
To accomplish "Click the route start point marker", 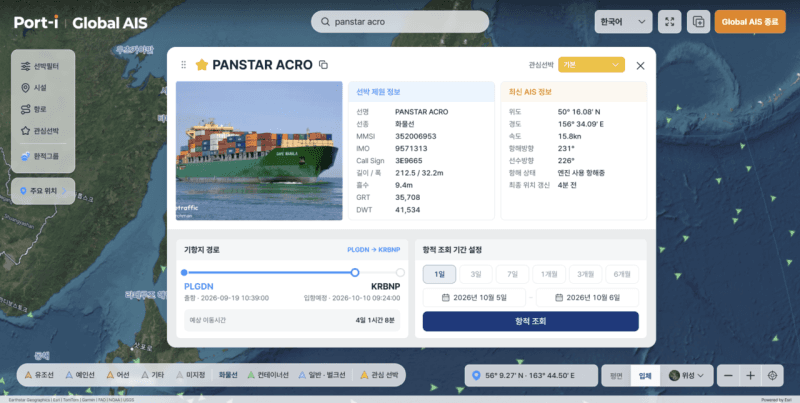I will (x=184, y=272).
